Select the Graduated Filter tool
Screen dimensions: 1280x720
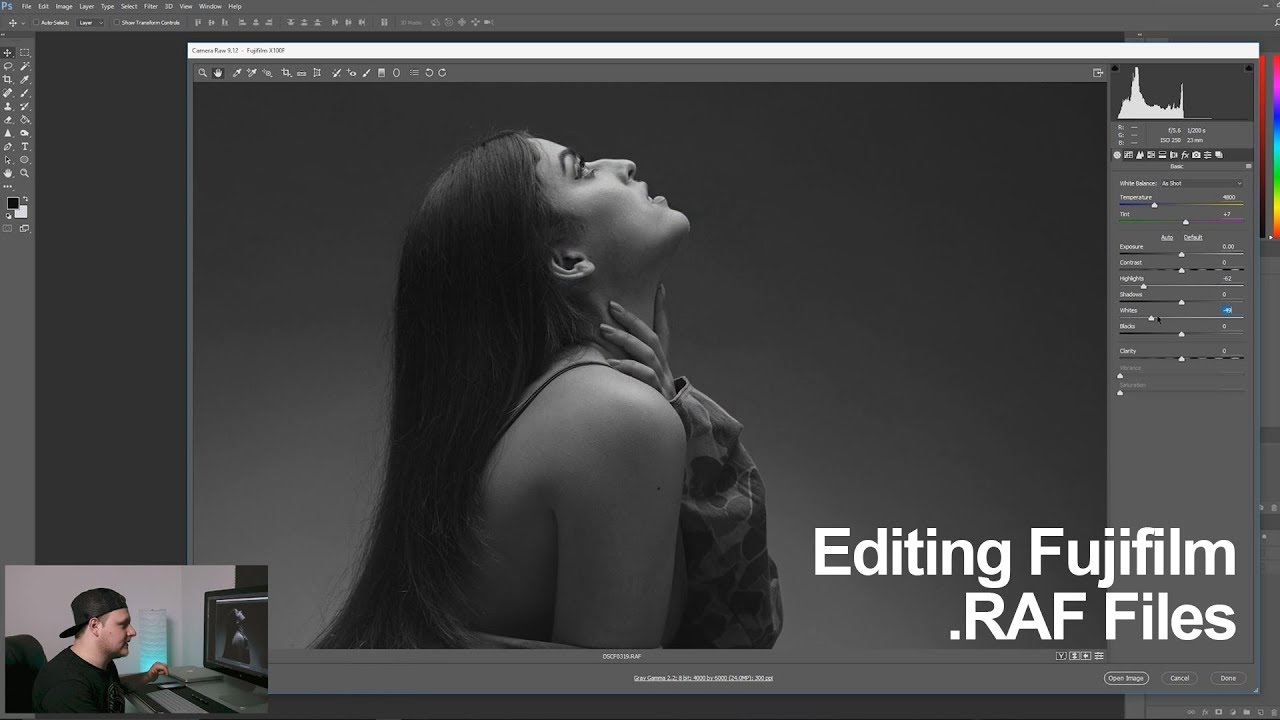(x=381, y=73)
